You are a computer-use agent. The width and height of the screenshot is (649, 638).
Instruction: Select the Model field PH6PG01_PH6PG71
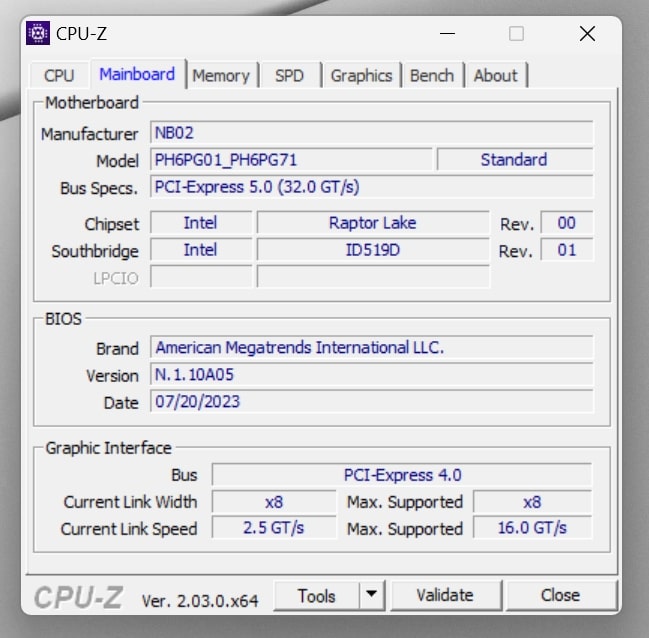(x=291, y=160)
